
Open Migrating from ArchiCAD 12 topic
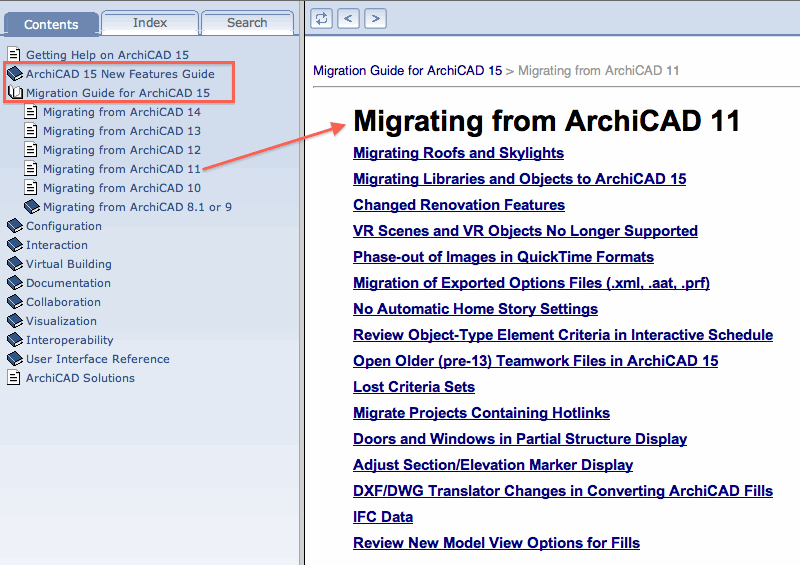[x=122, y=150]
